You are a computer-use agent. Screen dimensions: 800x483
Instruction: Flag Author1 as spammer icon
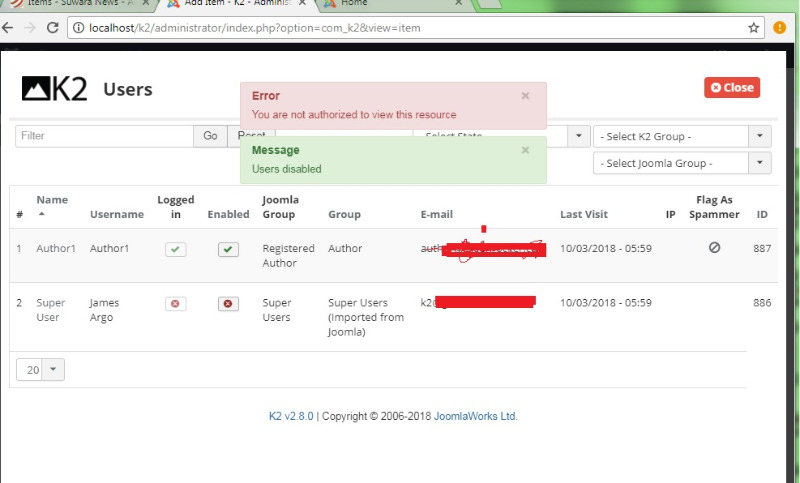point(714,247)
